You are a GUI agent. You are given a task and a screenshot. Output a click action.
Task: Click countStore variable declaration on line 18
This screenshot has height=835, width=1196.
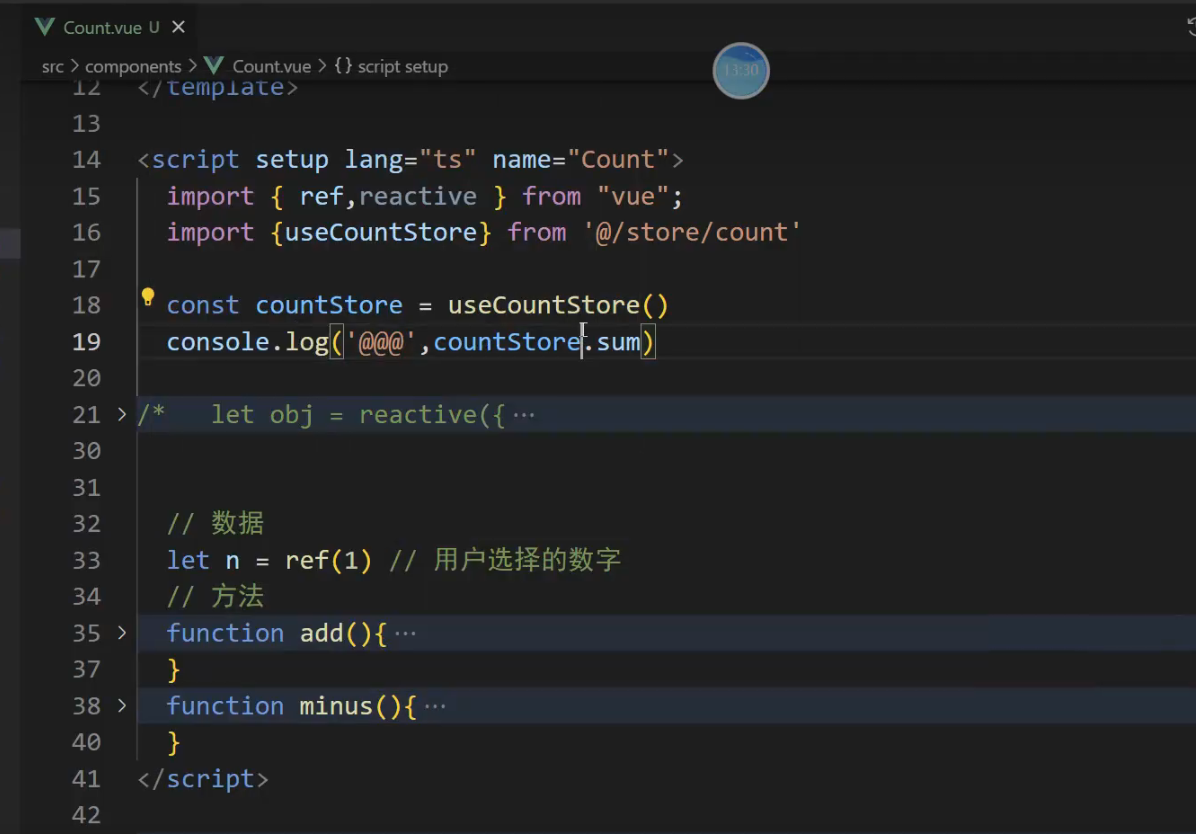[329, 305]
